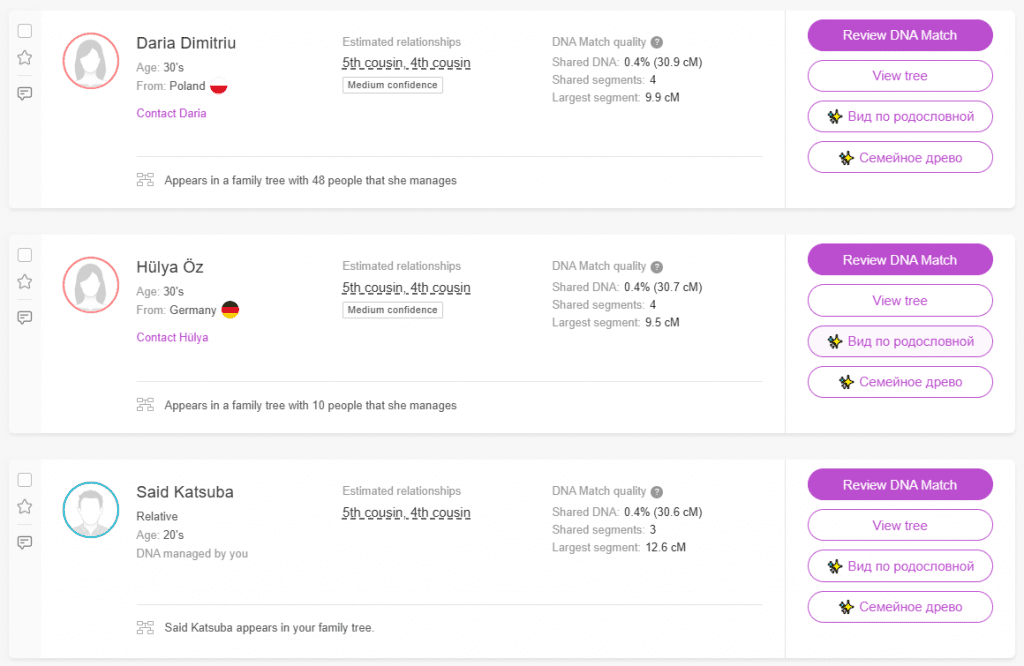This screenshot has height=666, width=1024.
Task: Click DNA Match quality help icon for Said
Action: click(x=657, y=492)
